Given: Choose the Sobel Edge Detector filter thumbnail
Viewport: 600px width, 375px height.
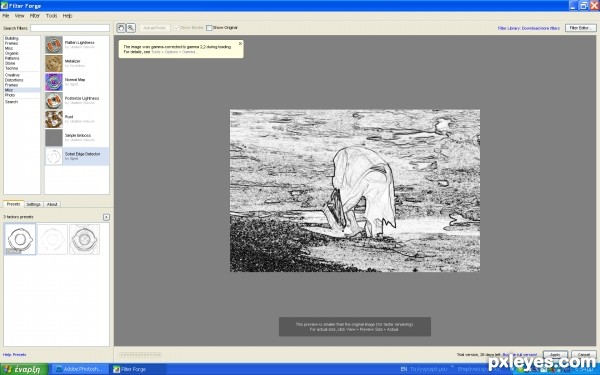Looking at the screenshot, I should click(54, 156).
